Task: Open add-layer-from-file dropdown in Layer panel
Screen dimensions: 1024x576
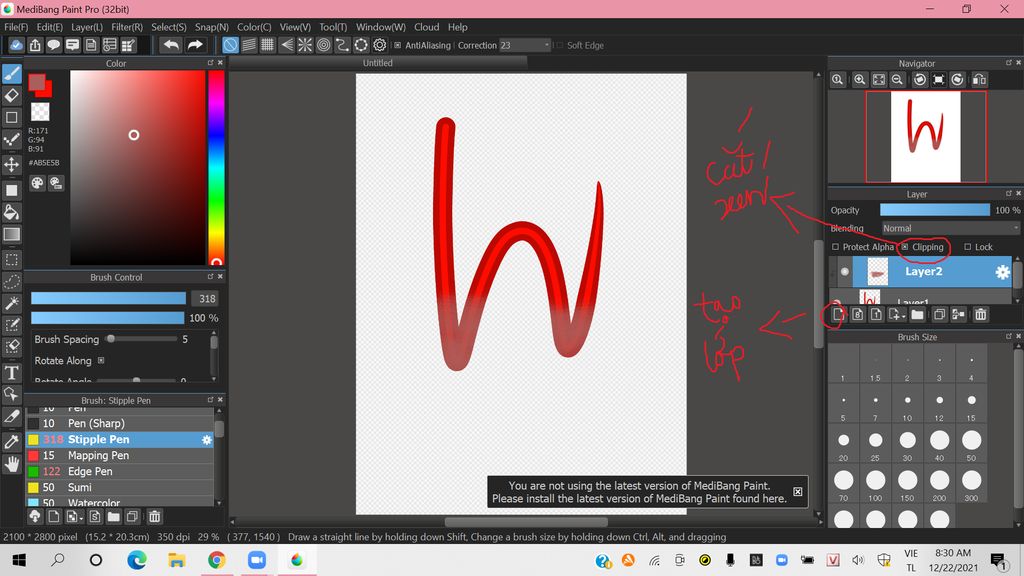Action: click(897, 315)
